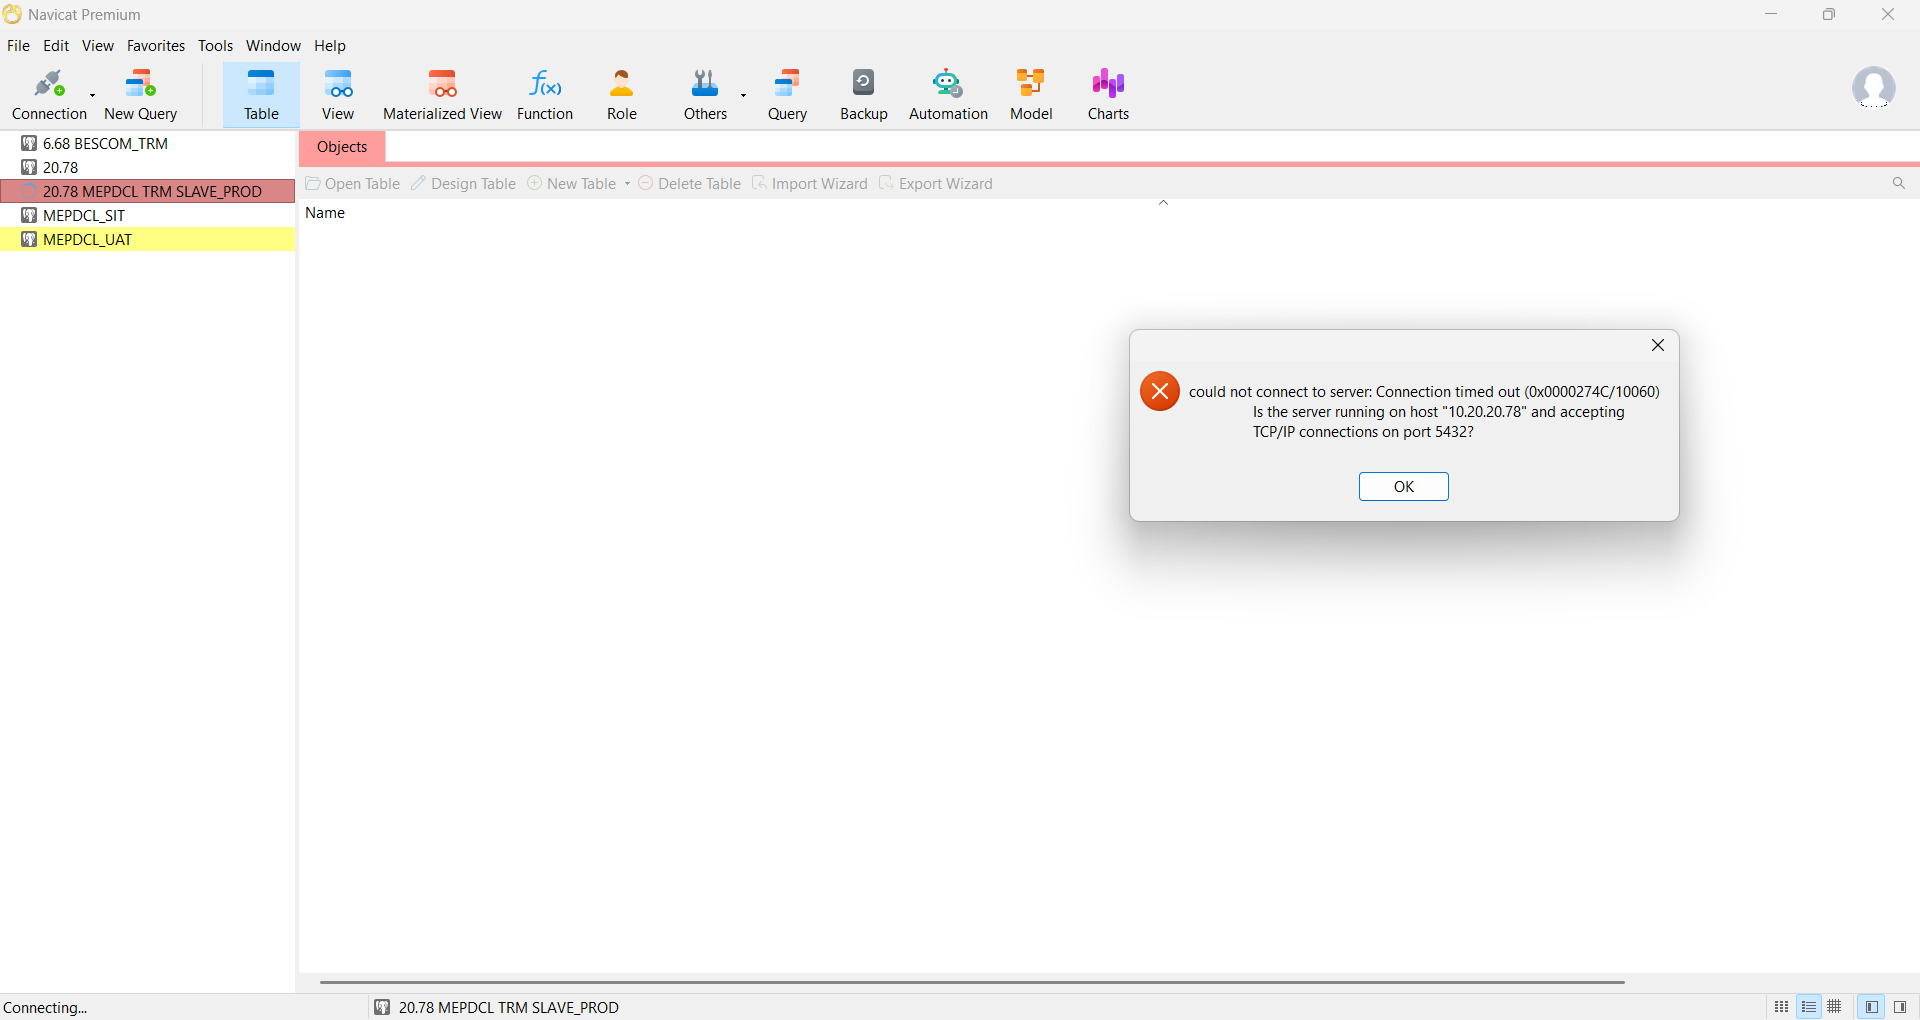Click the horizontal scrollbar in the objects pane
The width and height of the screenshot is (1920, 1020).
tap(972, 982)
